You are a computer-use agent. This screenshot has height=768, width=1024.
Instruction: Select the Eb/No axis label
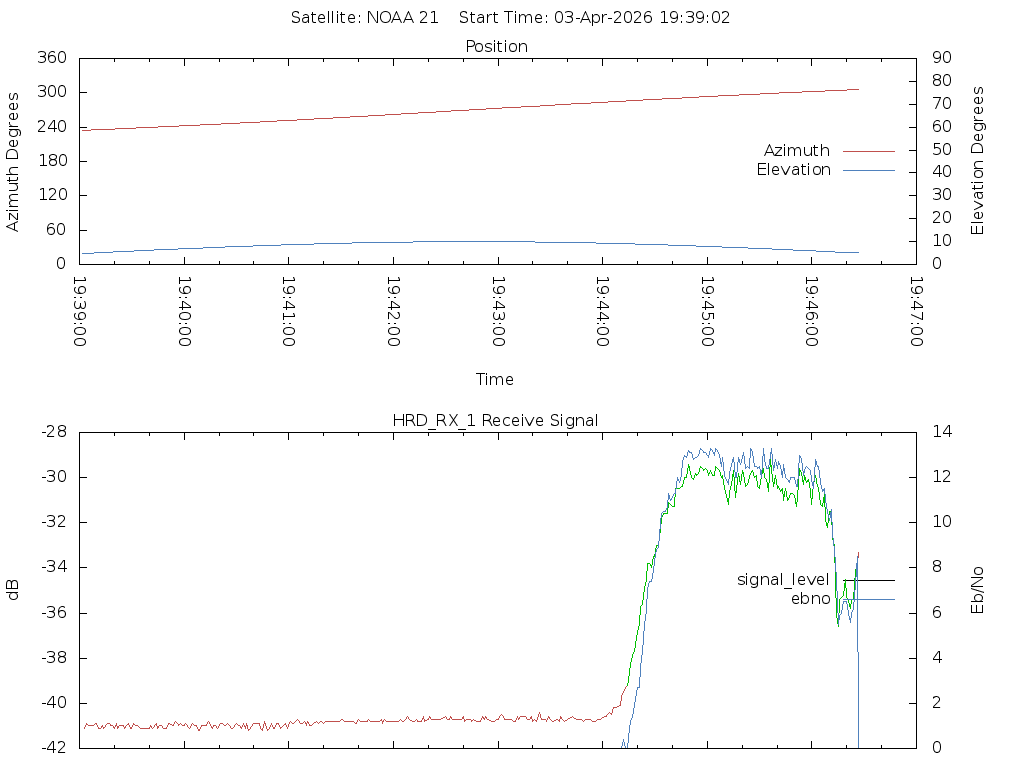[978, 590]
